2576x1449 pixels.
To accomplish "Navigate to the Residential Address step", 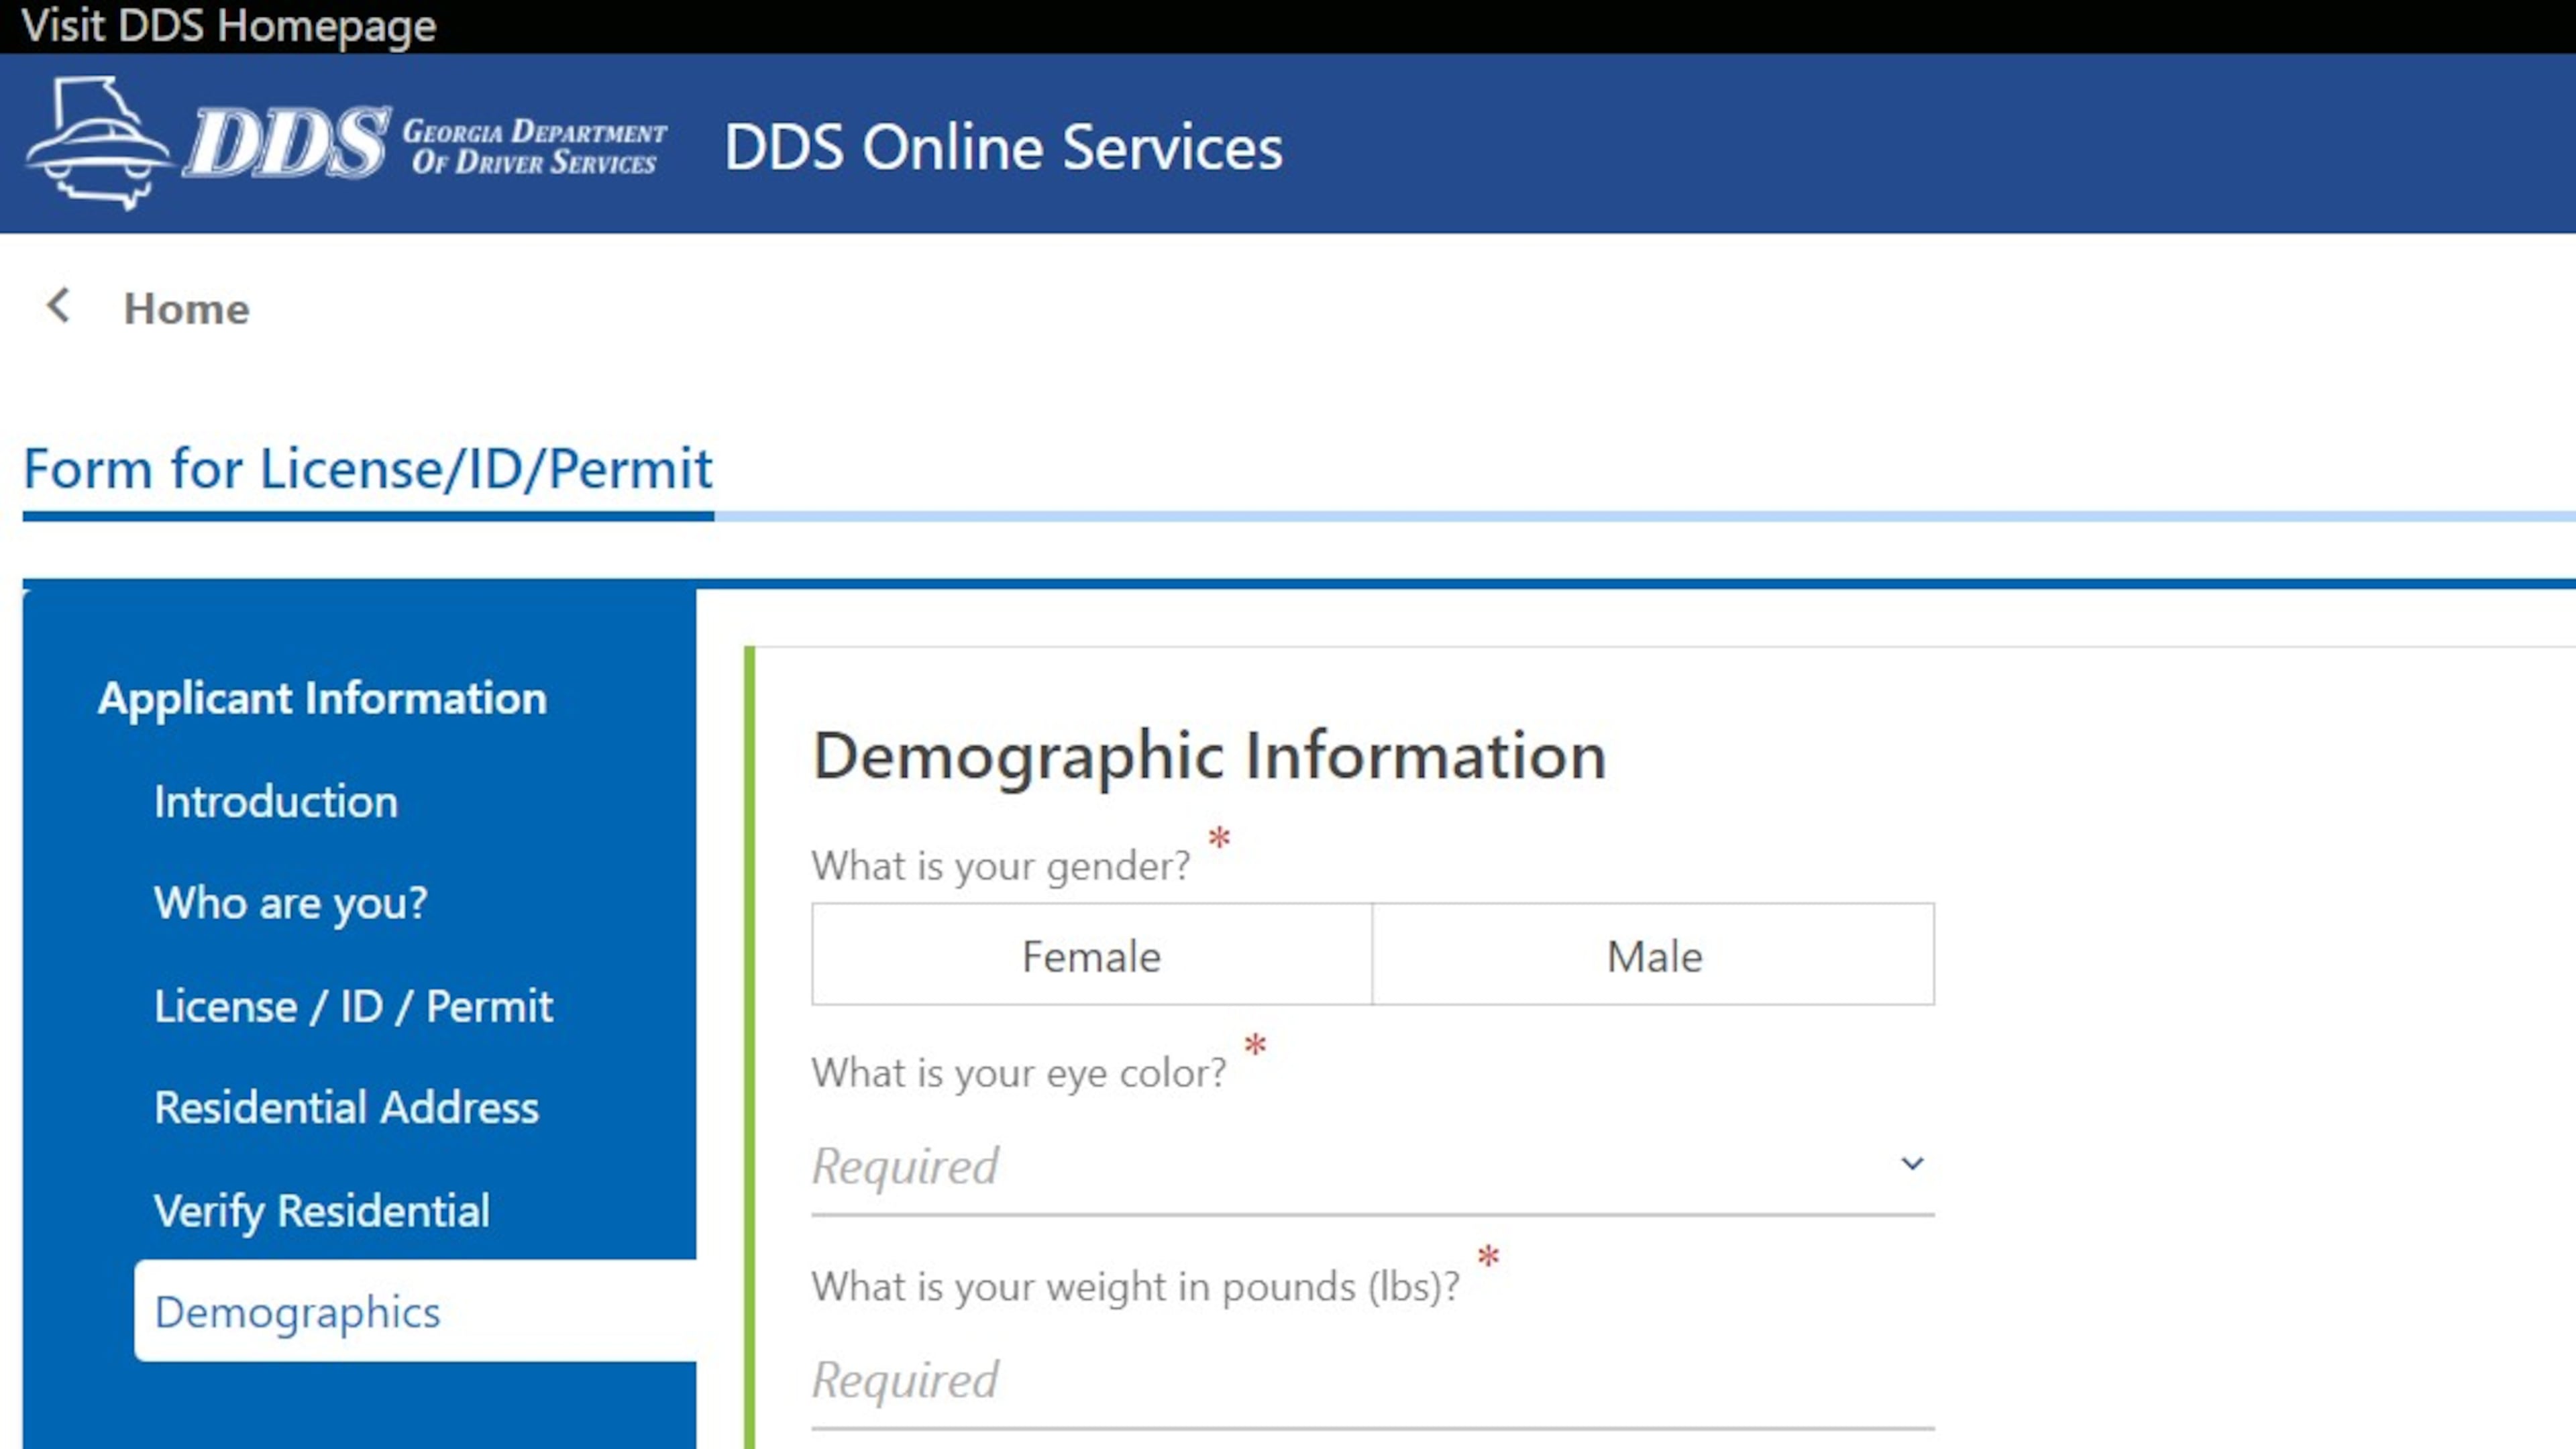I will 346,1107.
